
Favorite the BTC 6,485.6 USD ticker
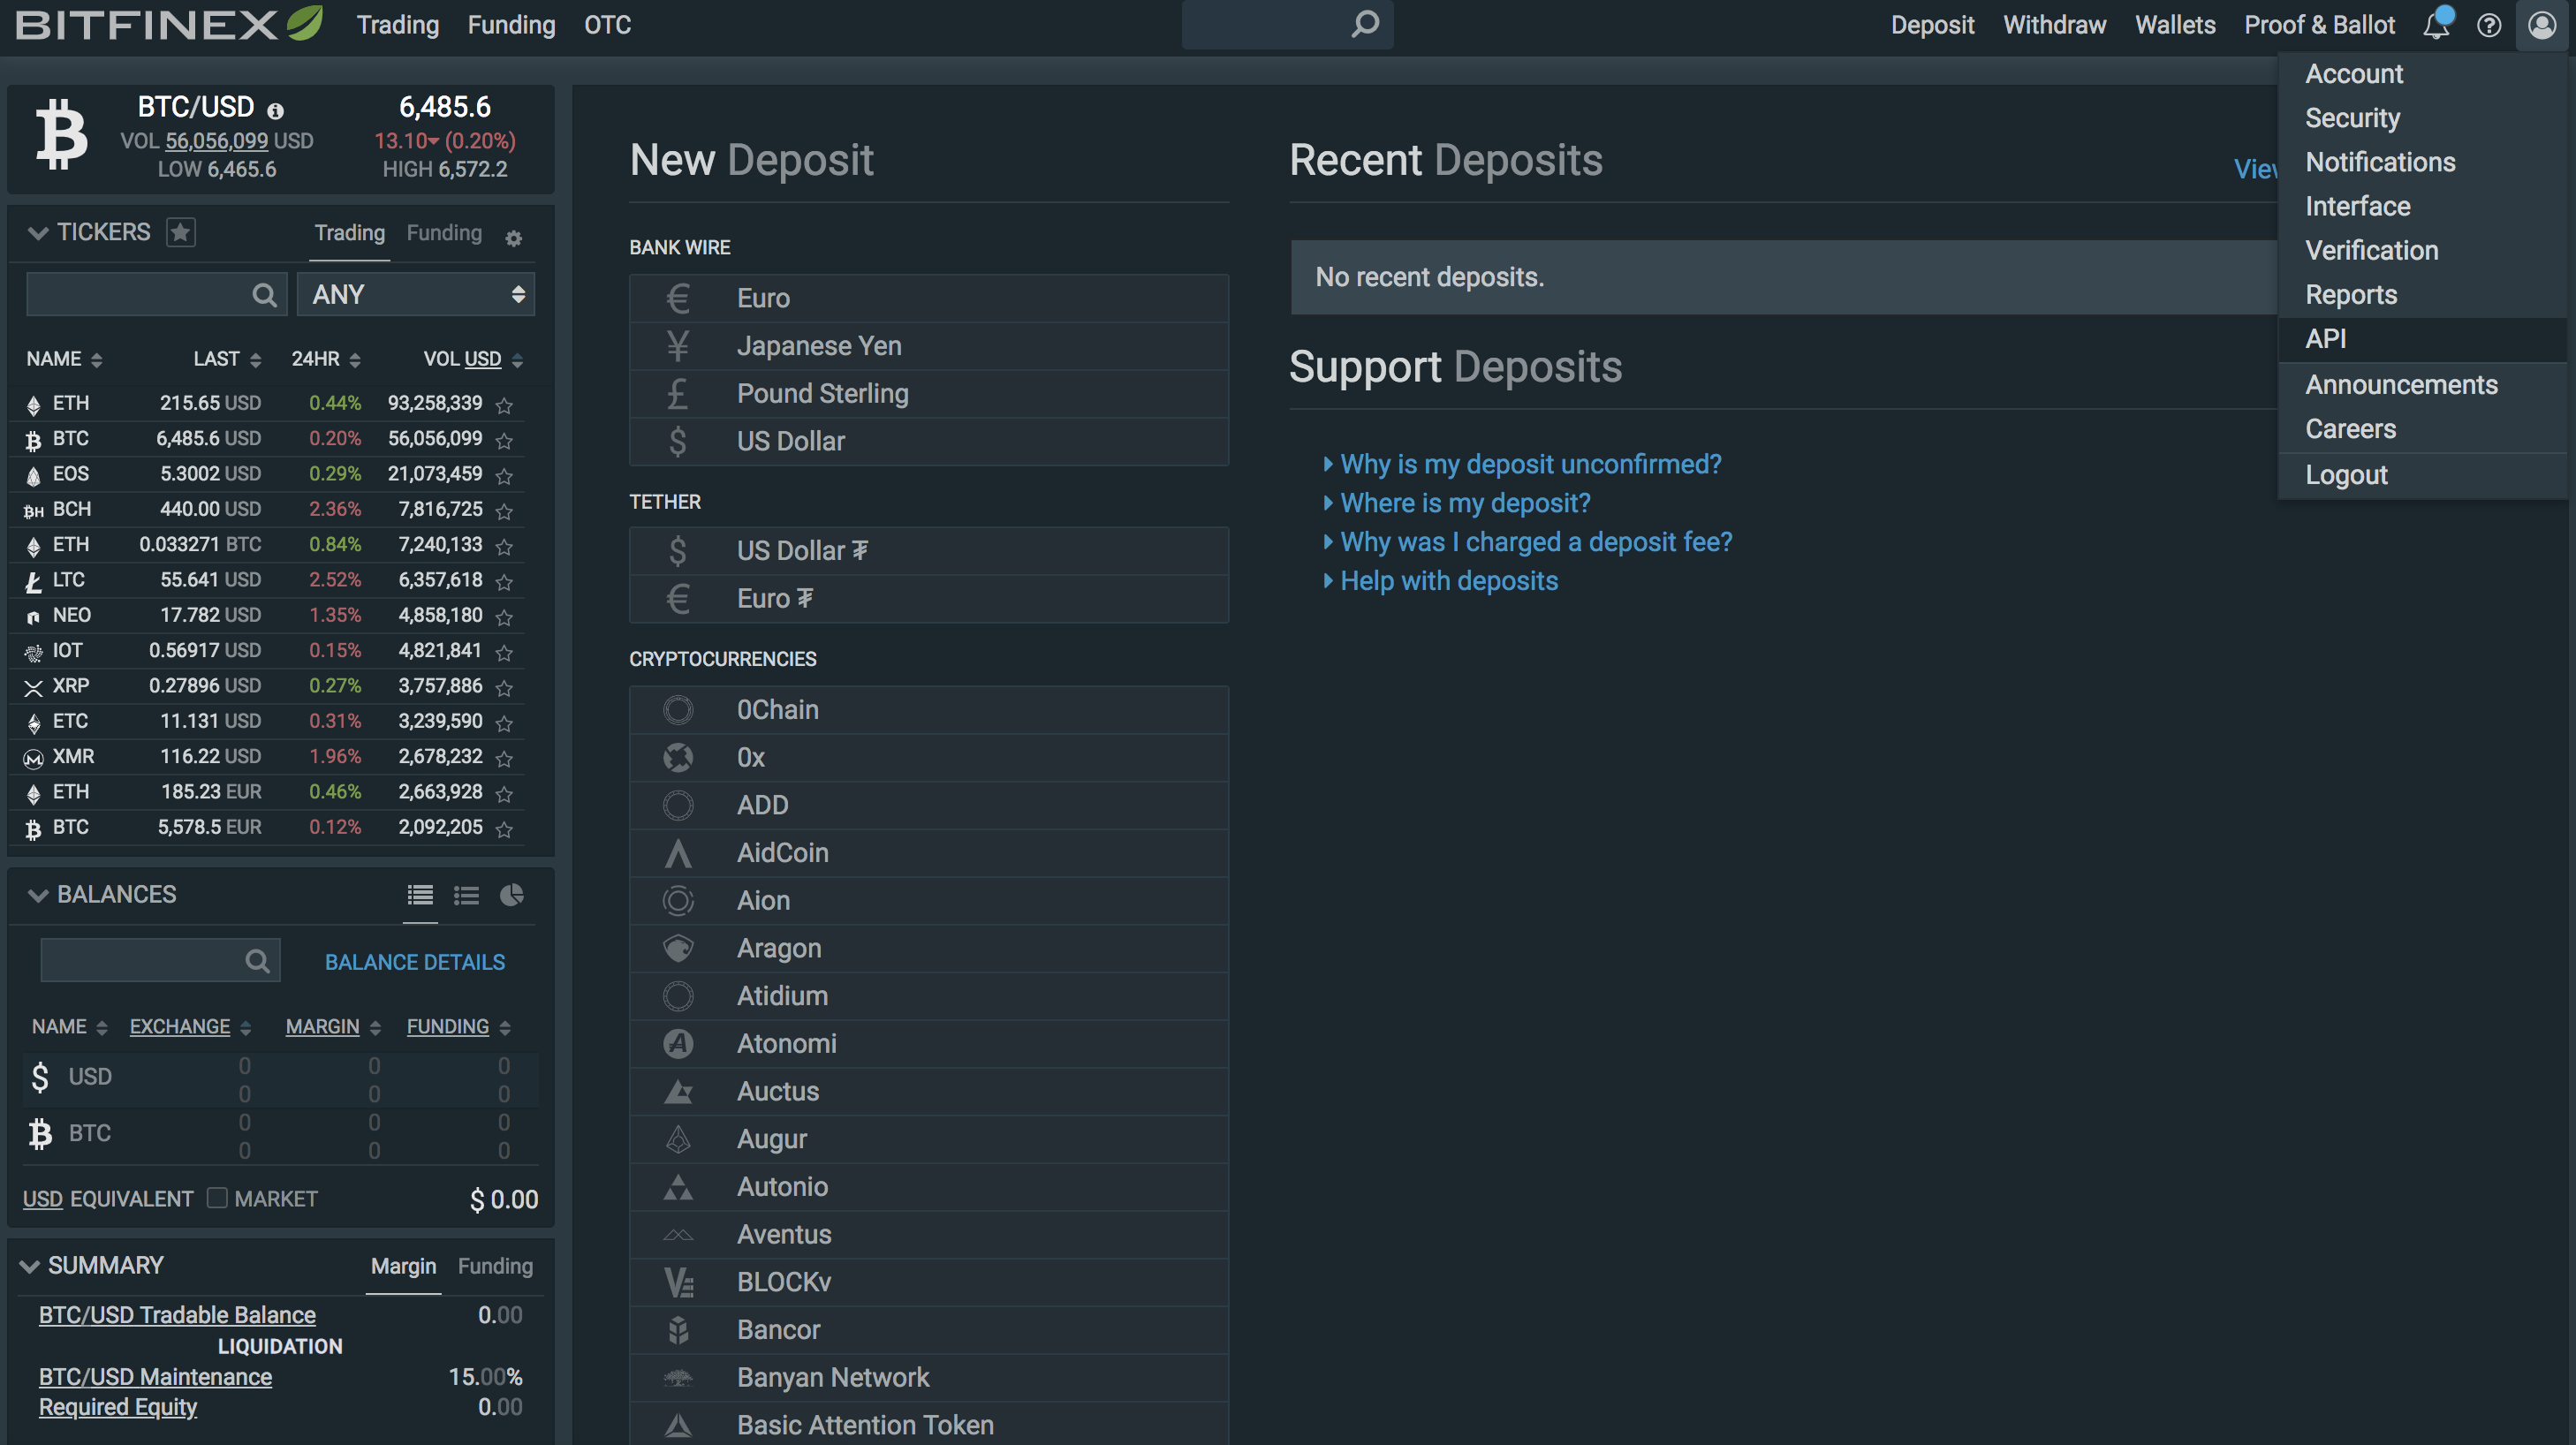[504, 440]
